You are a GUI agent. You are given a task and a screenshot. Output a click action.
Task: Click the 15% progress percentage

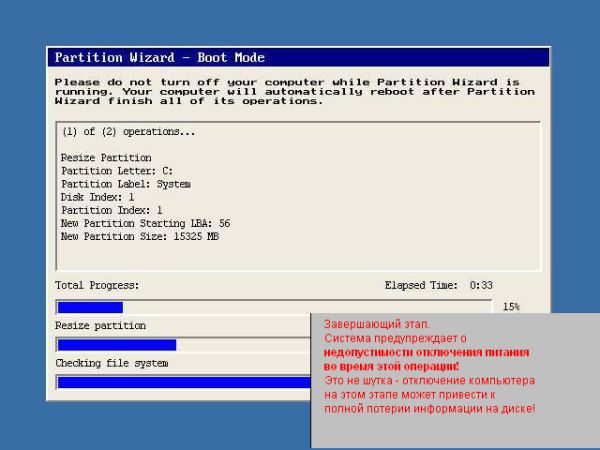click(x=511, y=307)
